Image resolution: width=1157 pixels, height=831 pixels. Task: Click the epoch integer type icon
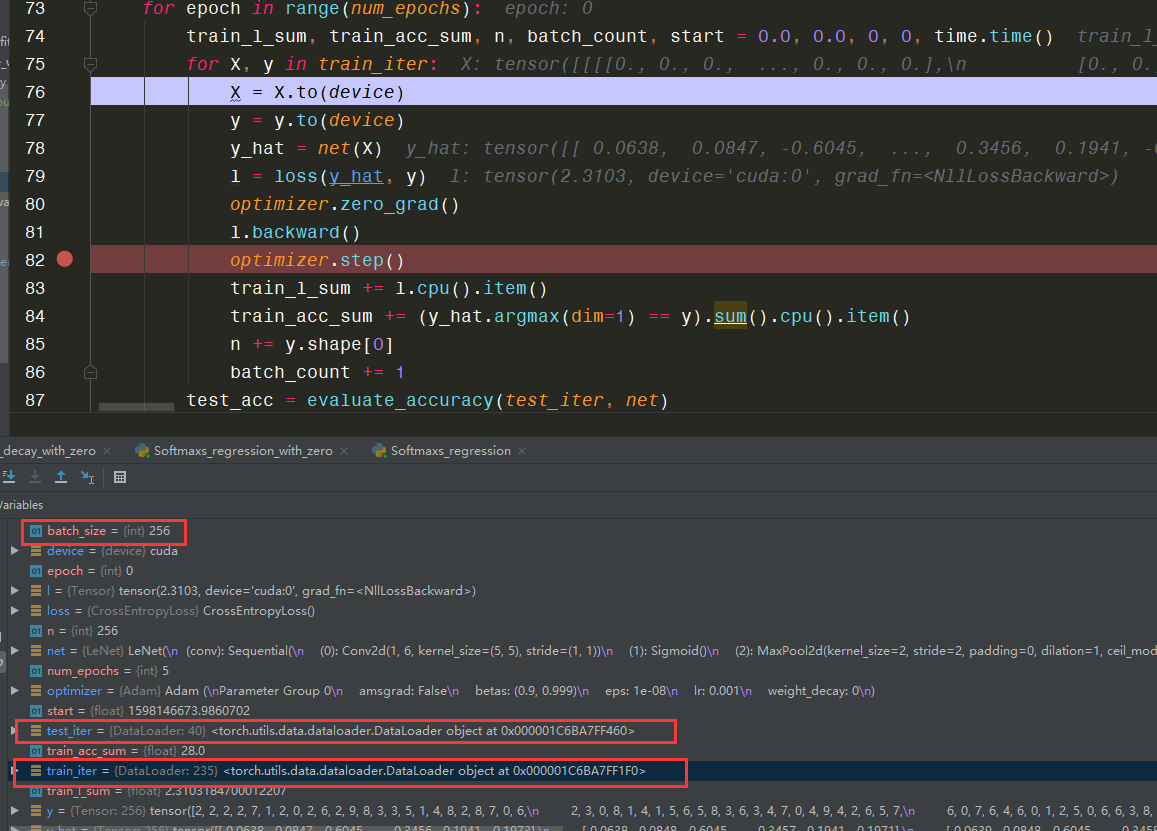click(35, 570)
